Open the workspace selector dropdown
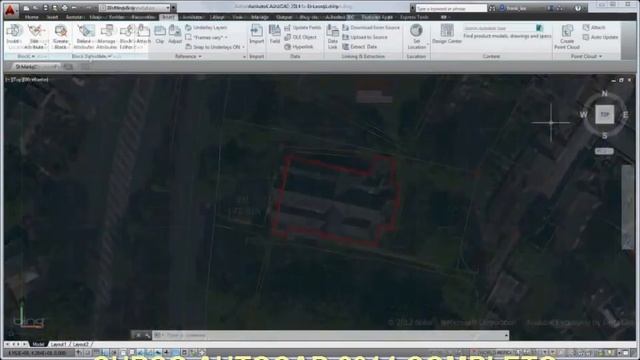 pyautogui.click(x=135, y=8)
